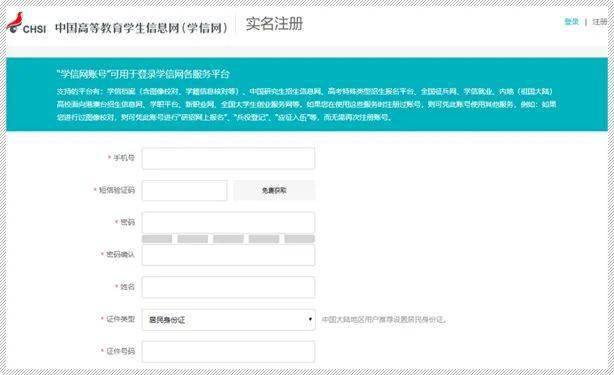Screen dimensions: 614x375
Task: Focus the 短信验证码 input box
Action: coord(184,191)
